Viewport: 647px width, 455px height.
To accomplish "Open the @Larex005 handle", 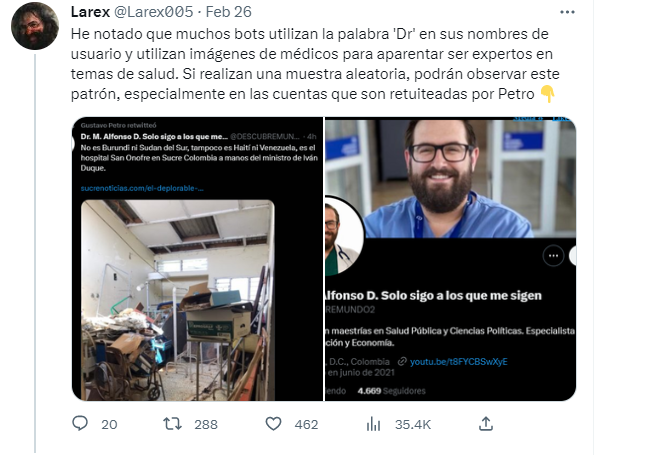I will coord(153,12).
